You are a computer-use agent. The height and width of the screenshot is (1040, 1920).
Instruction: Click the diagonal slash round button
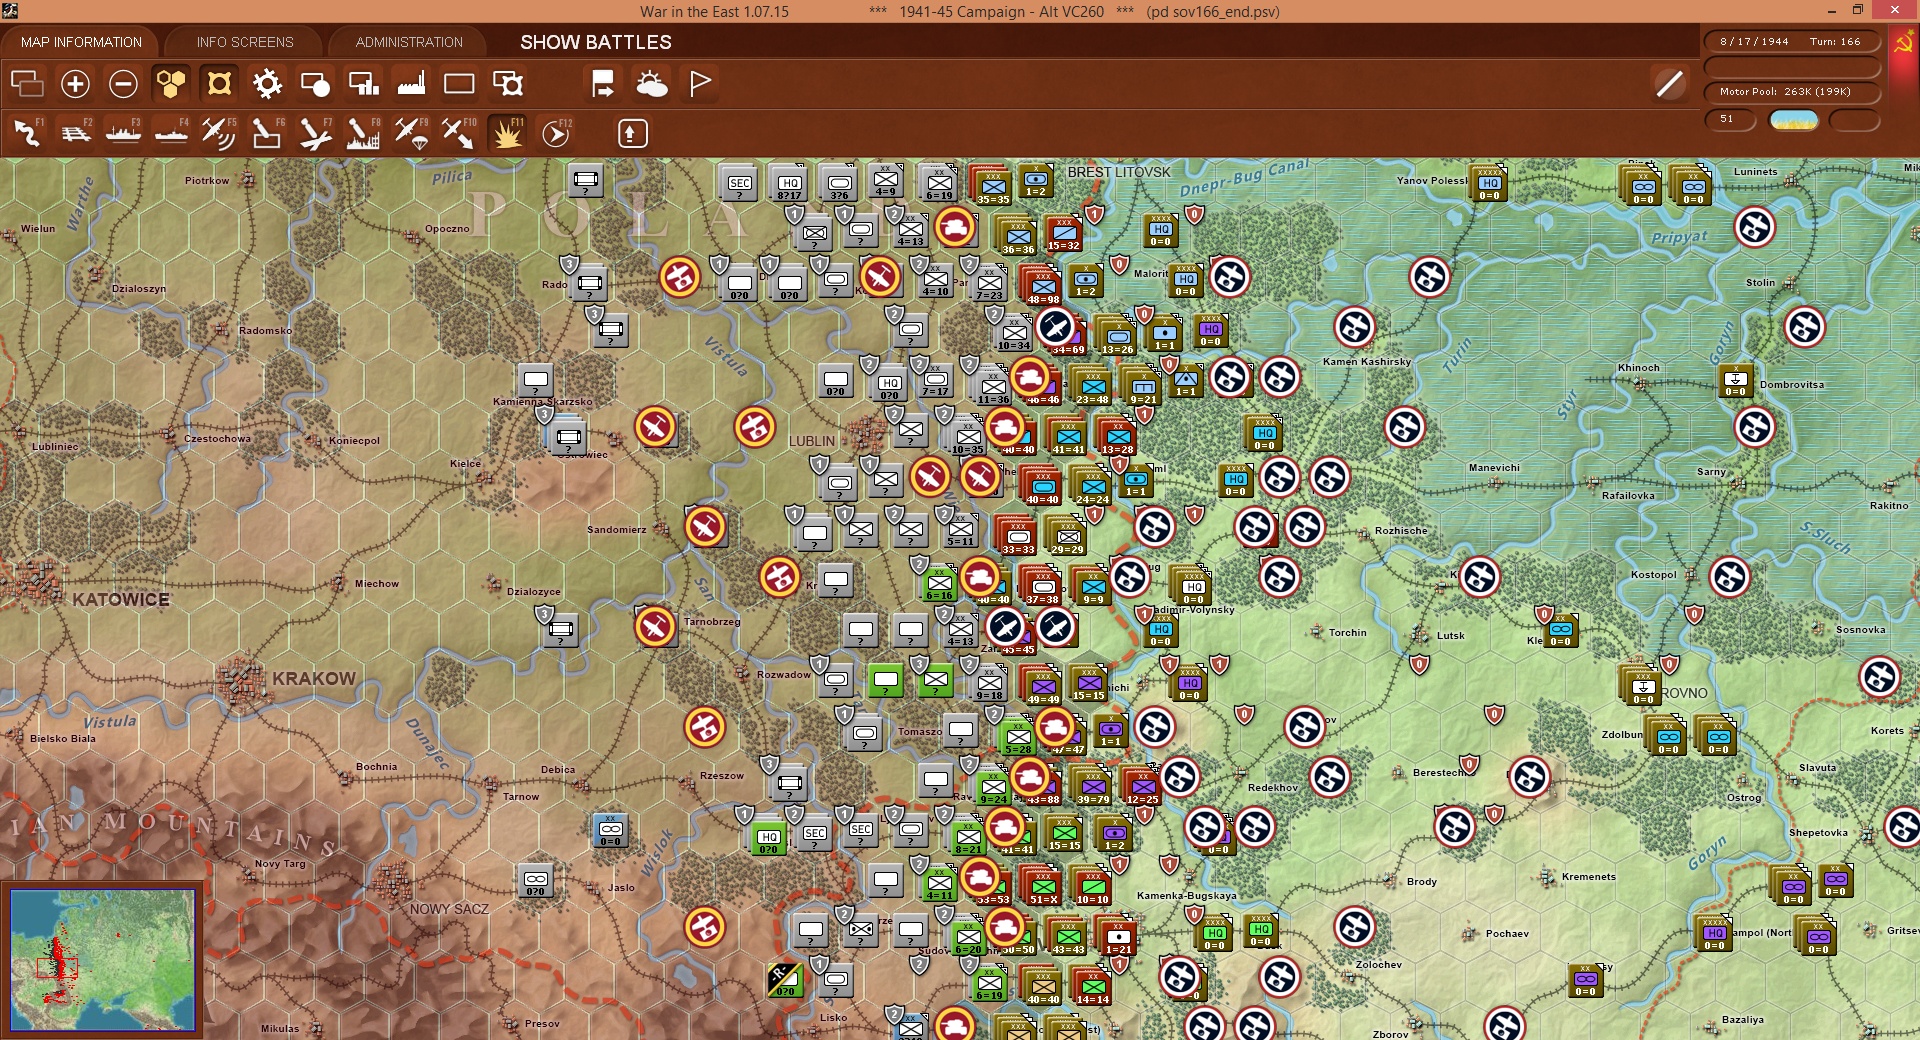click(x=1669, y=84)
